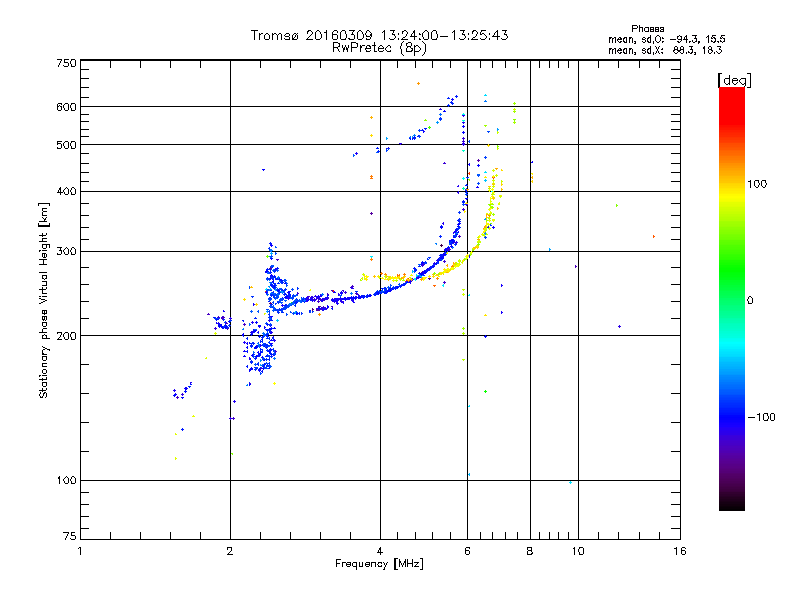Click the x-axis tick label '10'
Viewport: 800px width, 600px height.
pyautogui.click(x=578, y=551)
